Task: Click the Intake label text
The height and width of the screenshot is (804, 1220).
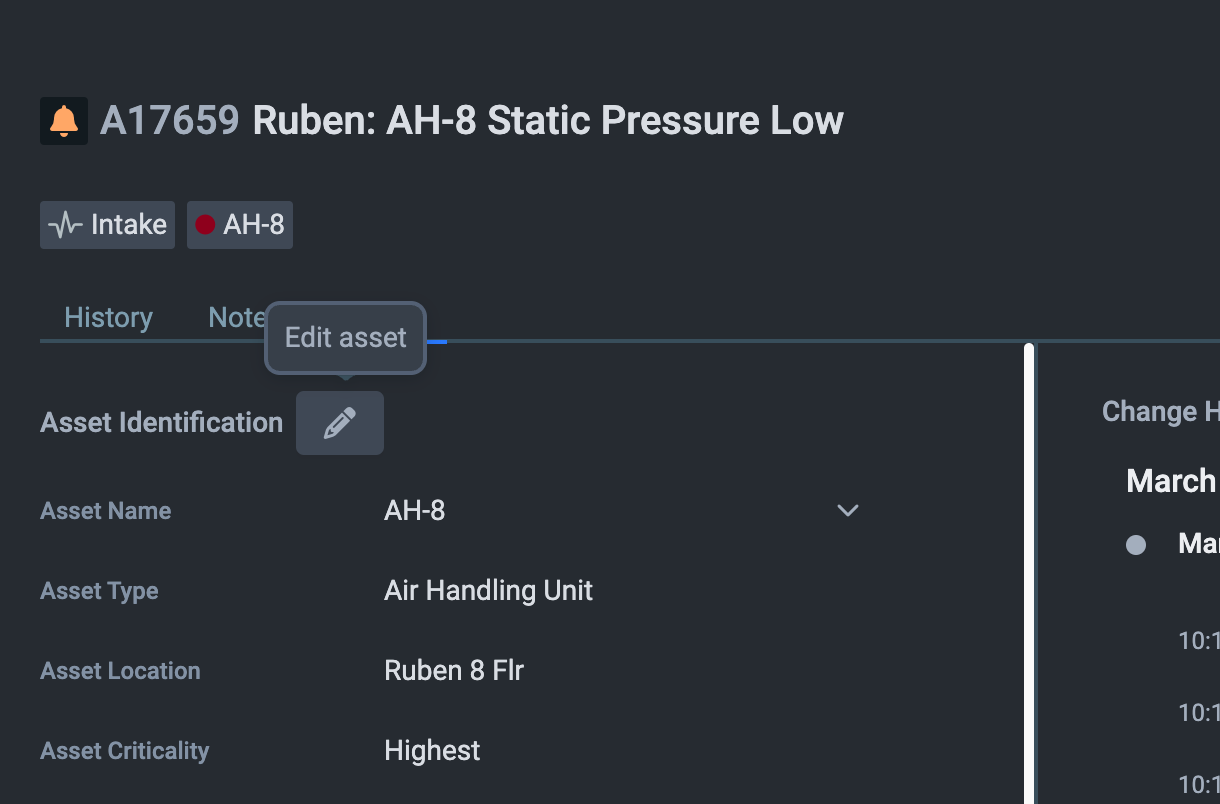Action: click(129, 225)
